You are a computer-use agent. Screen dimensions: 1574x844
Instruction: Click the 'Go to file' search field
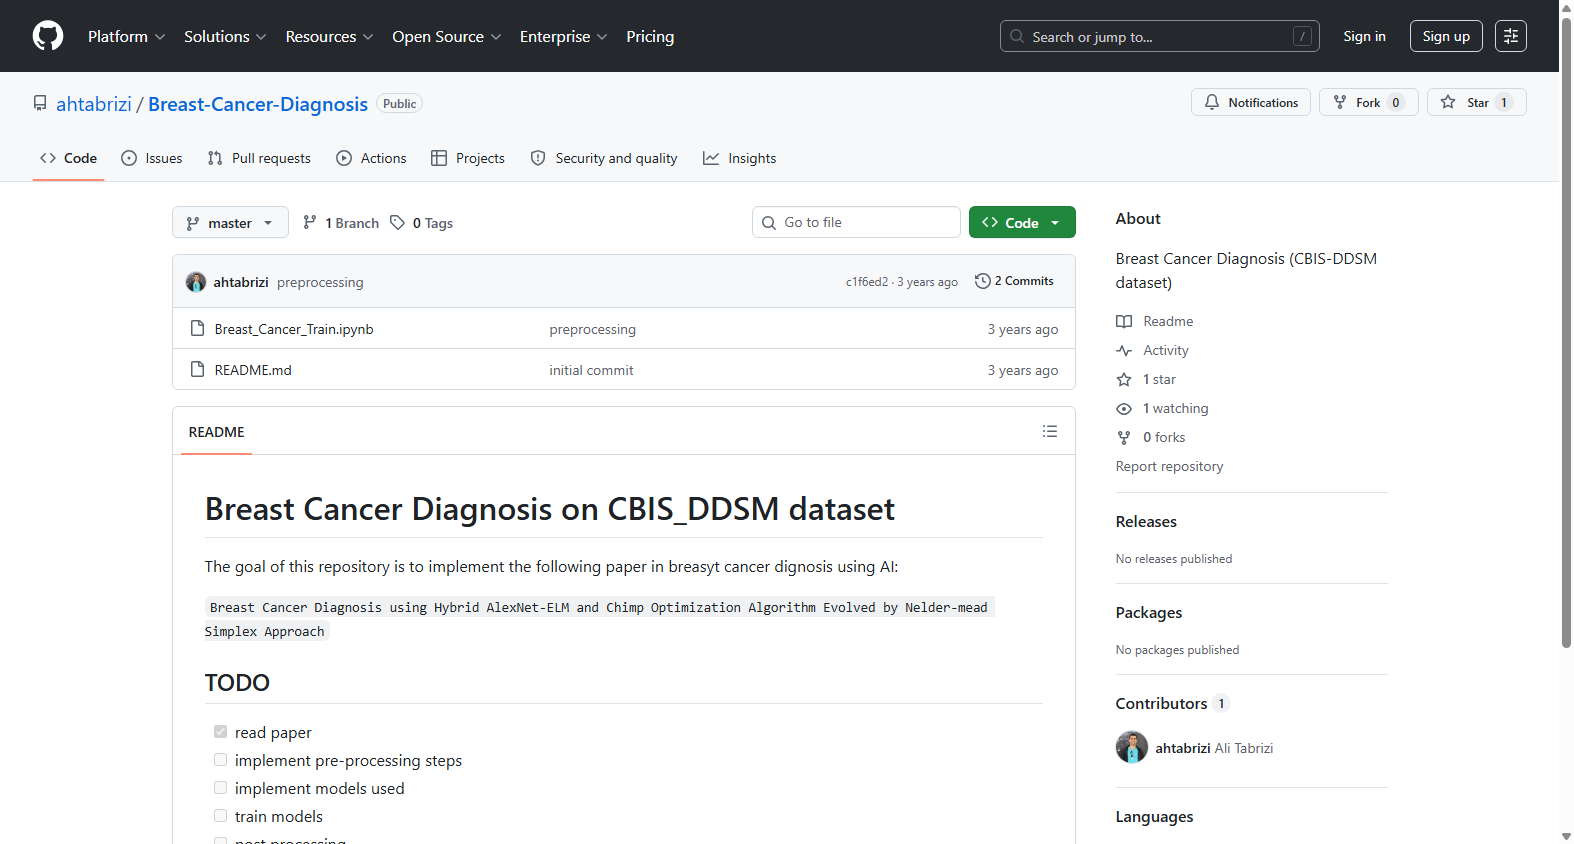click(x=856, y=222)
